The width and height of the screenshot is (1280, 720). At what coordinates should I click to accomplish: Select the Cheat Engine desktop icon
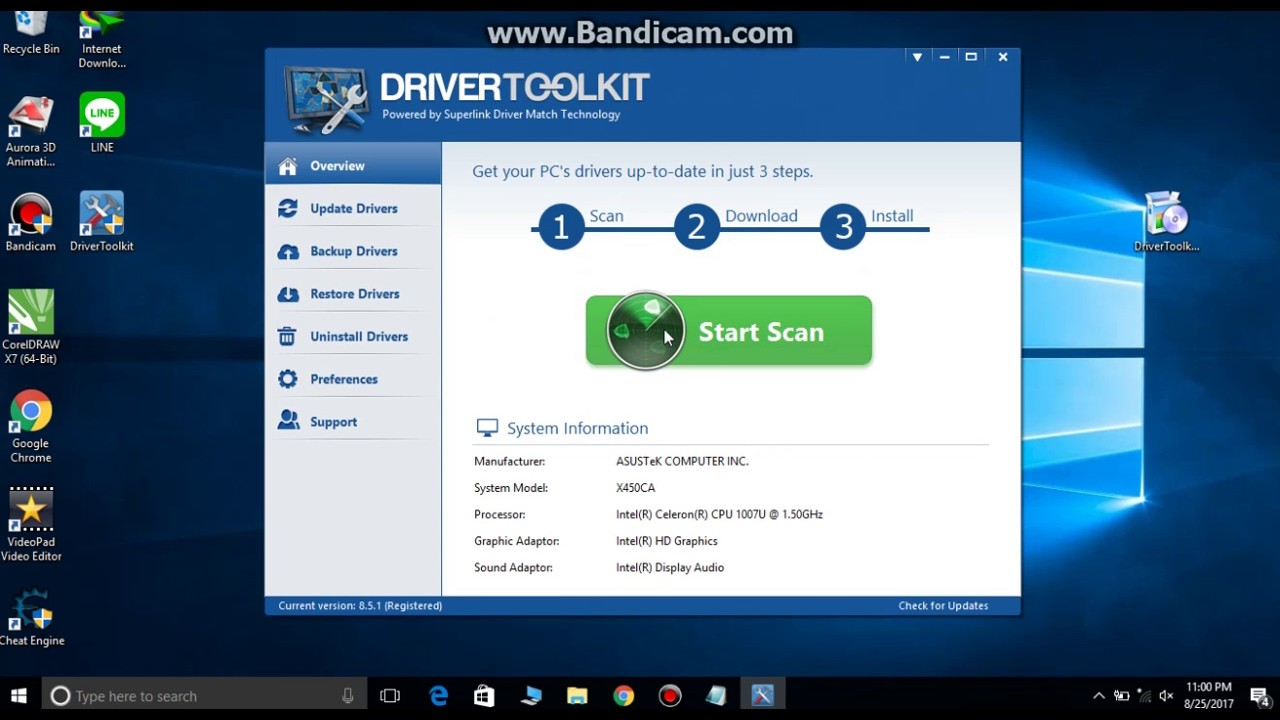point(31,617)
